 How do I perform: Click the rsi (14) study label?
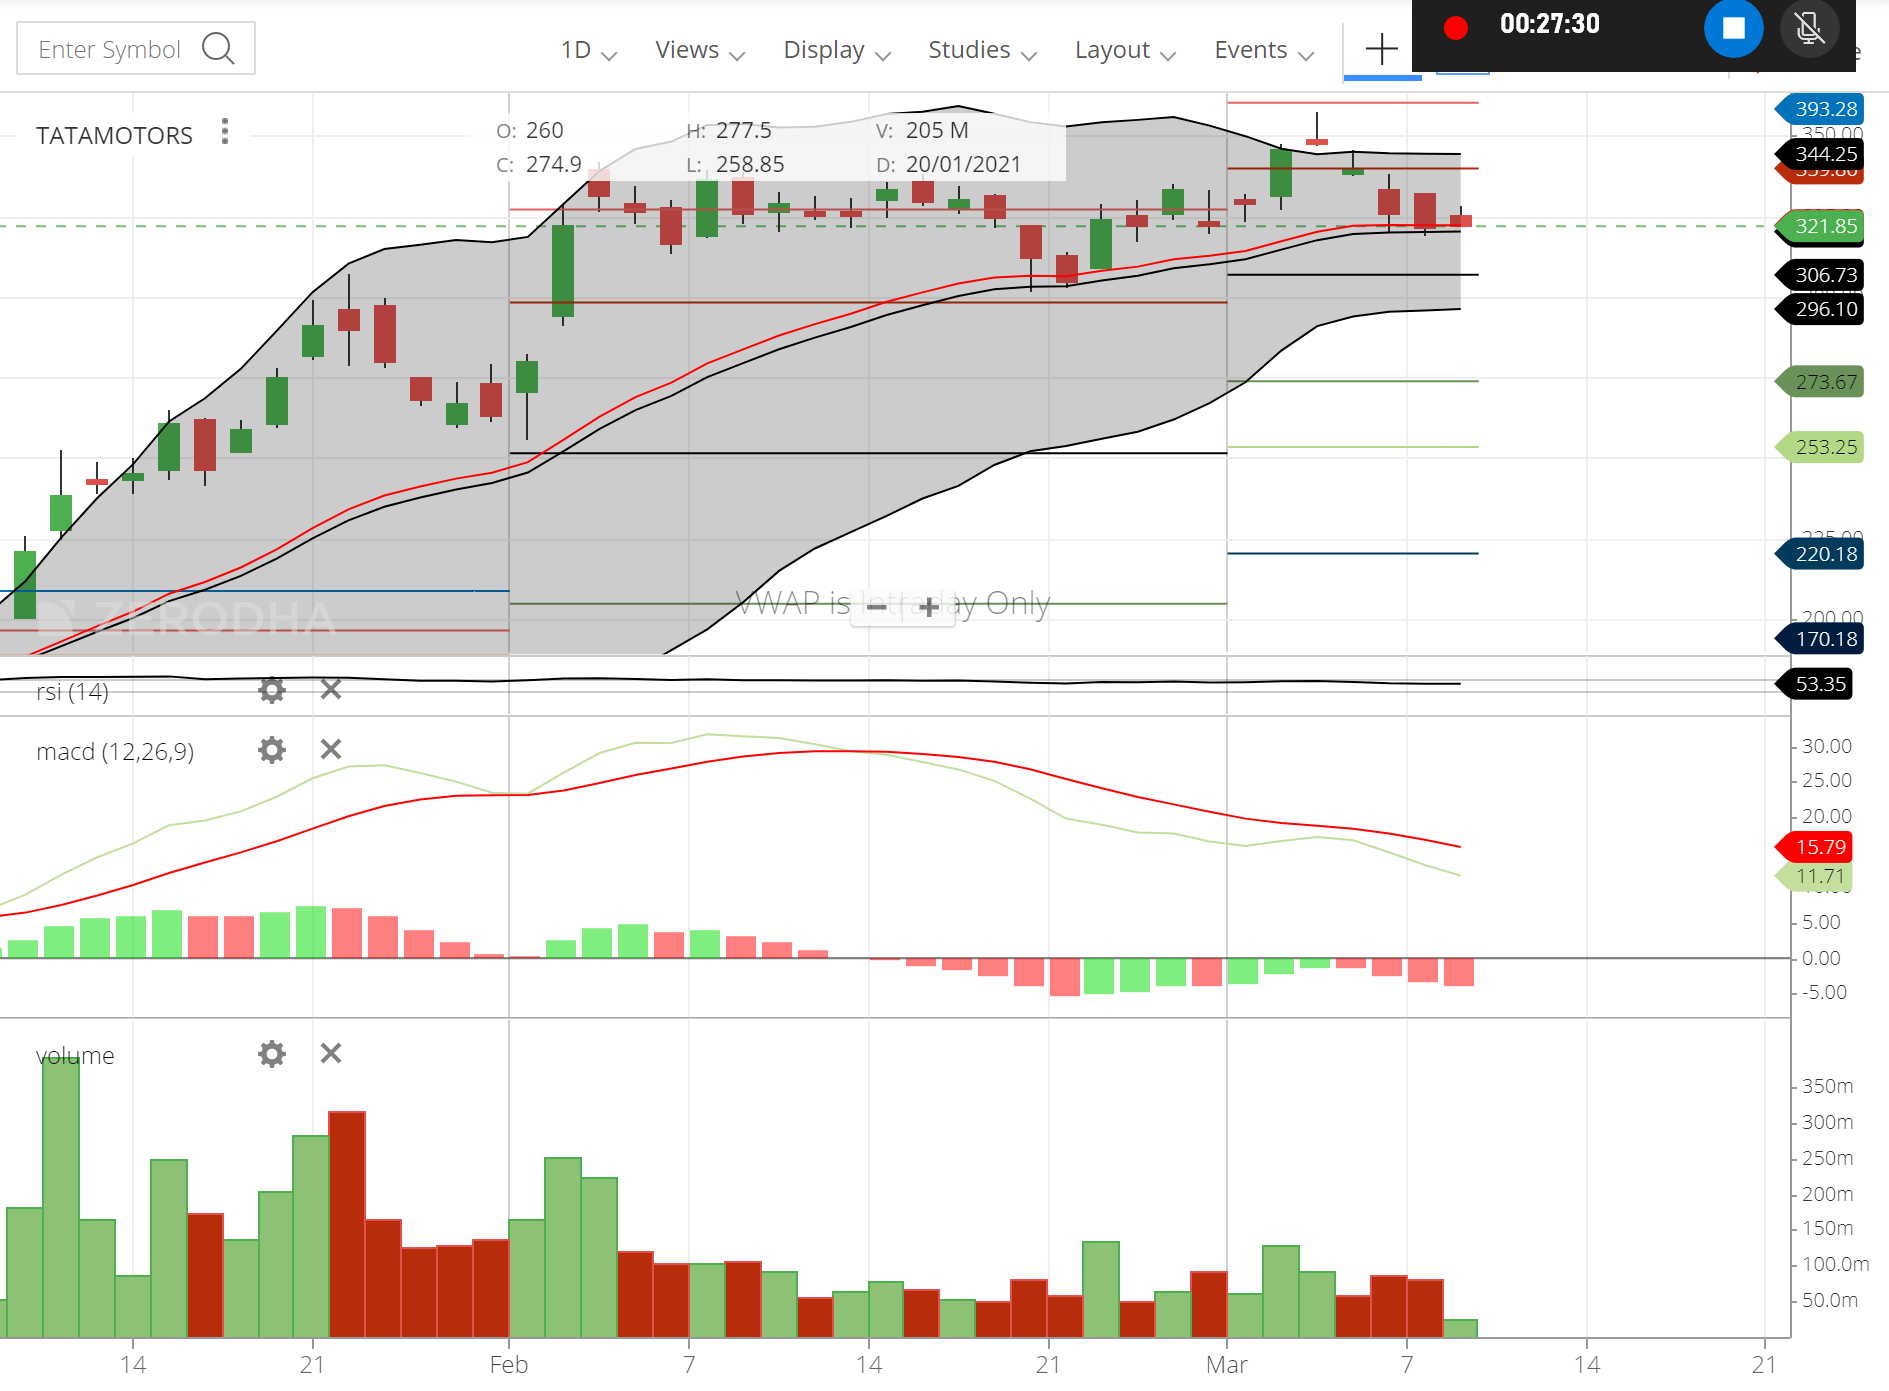coord(72,691)
